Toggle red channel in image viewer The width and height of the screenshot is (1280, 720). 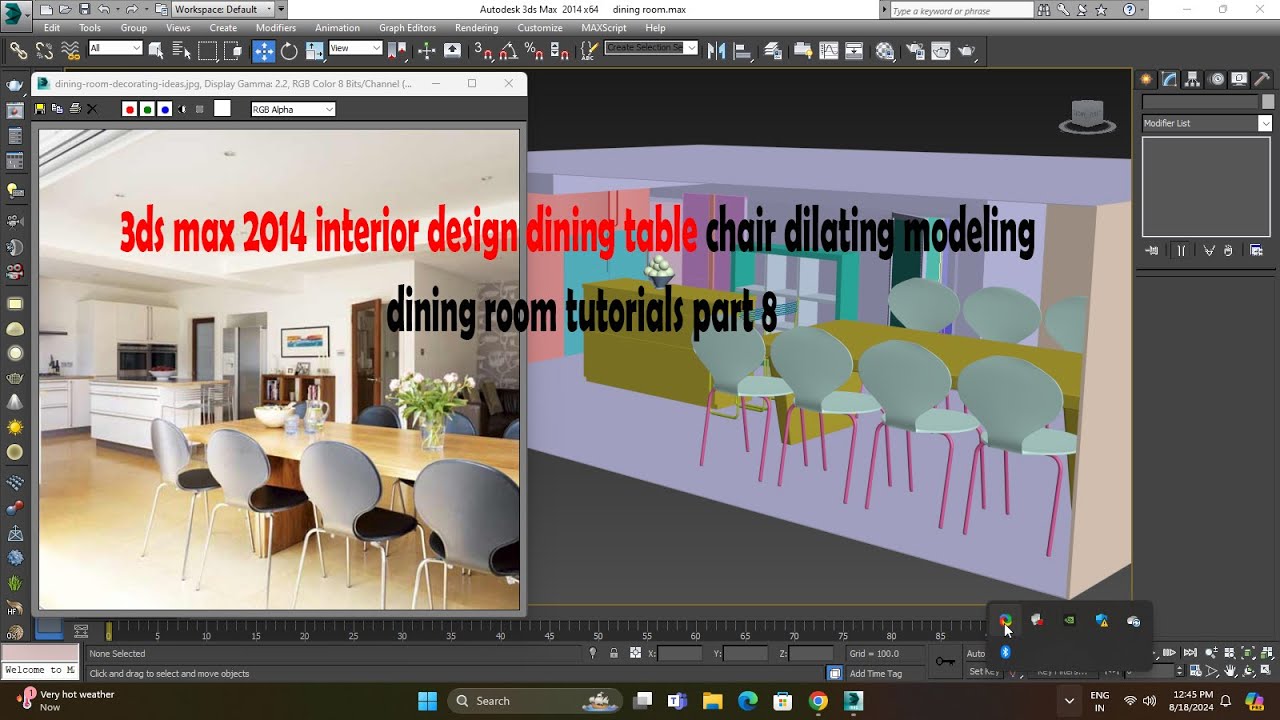click(129, 109)
